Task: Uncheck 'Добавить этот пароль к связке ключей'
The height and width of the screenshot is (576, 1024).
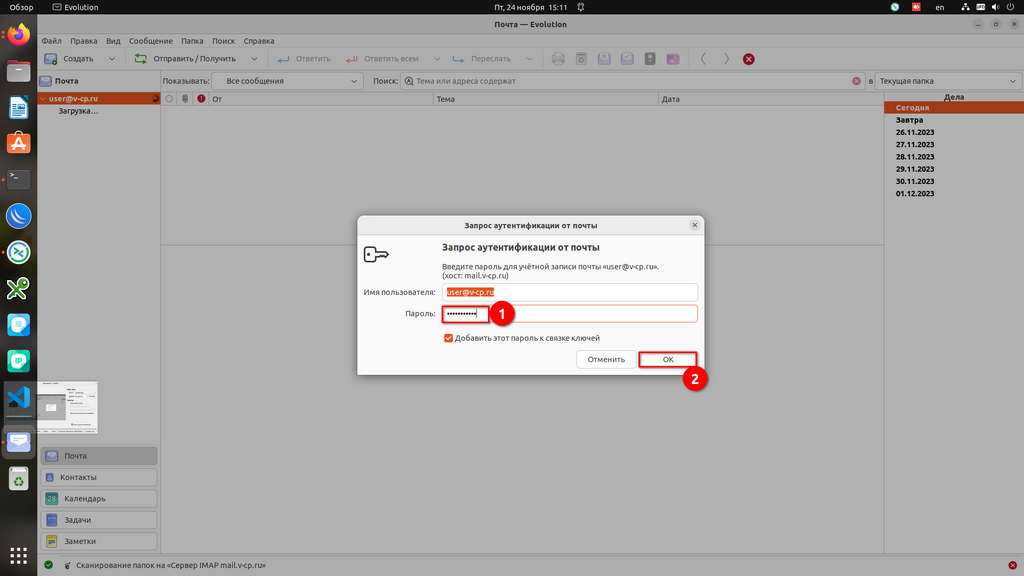Action: (x=449, y=338)
